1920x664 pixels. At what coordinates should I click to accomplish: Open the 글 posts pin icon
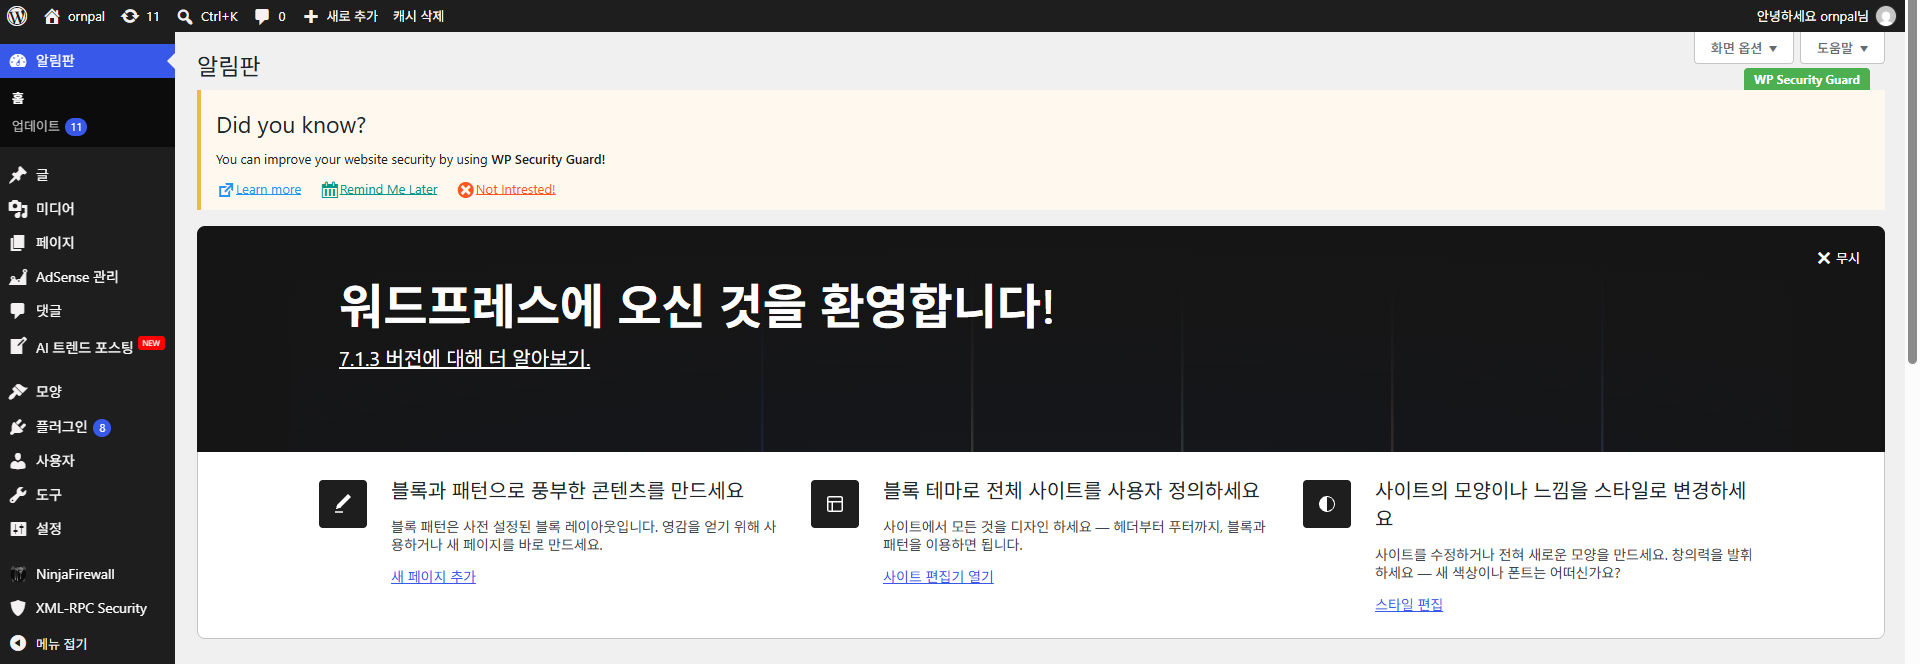[18, 175]
